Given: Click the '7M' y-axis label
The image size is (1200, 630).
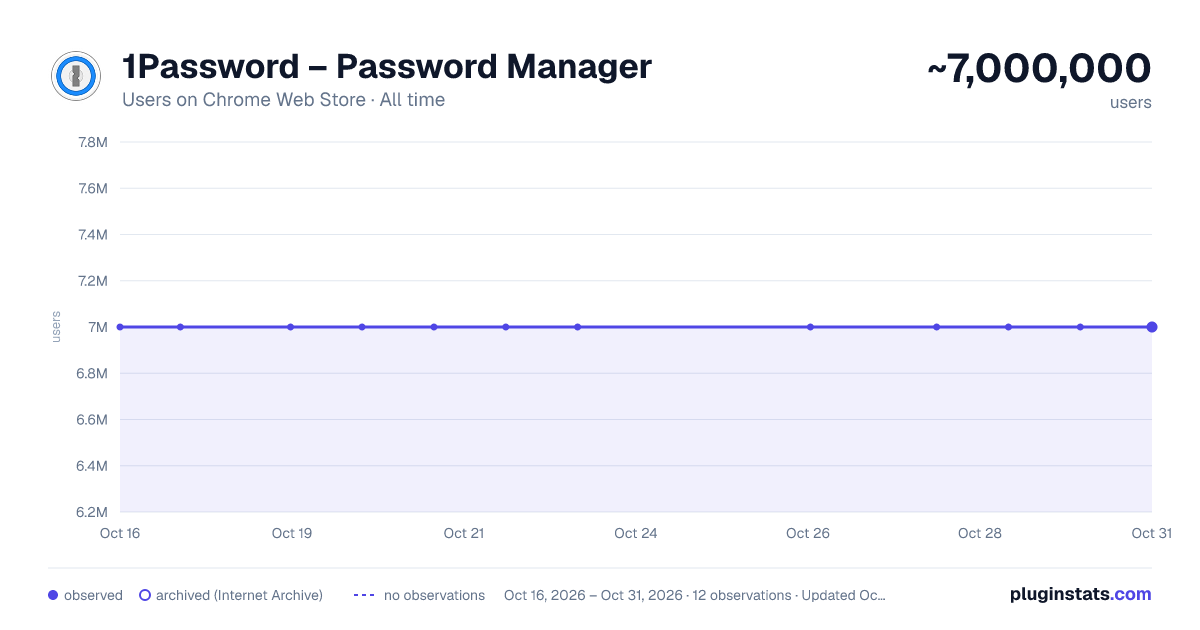Looking at the screenshot, I should pos(98,327).
